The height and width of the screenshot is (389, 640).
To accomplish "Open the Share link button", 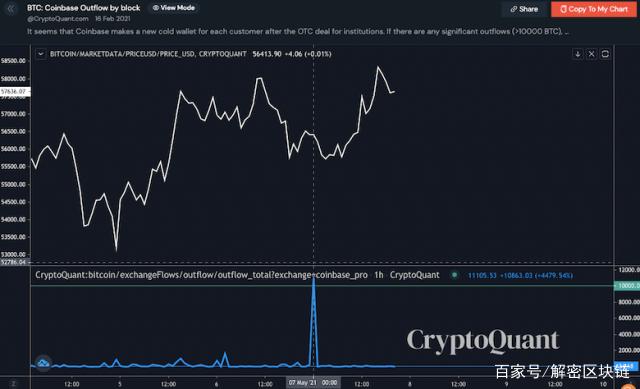I will tap(524, 9).
